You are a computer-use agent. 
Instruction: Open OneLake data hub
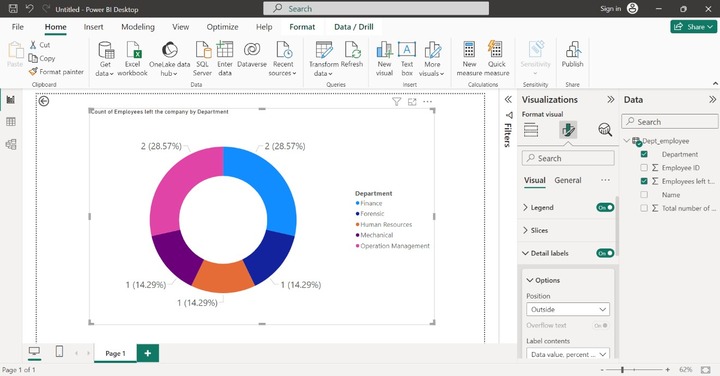pos(169,59)
